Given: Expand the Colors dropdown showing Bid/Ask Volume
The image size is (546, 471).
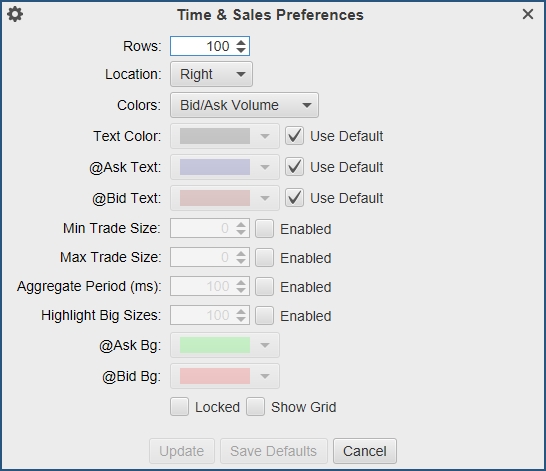Looking at the screenshot, I should (244, 105).
